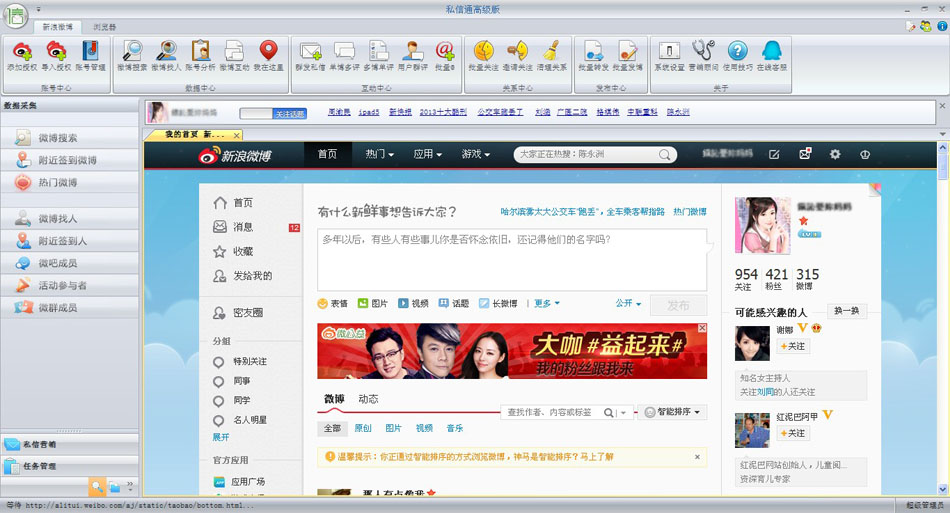Select 活动参与者 in the left sidebar

tap(70, 285)
